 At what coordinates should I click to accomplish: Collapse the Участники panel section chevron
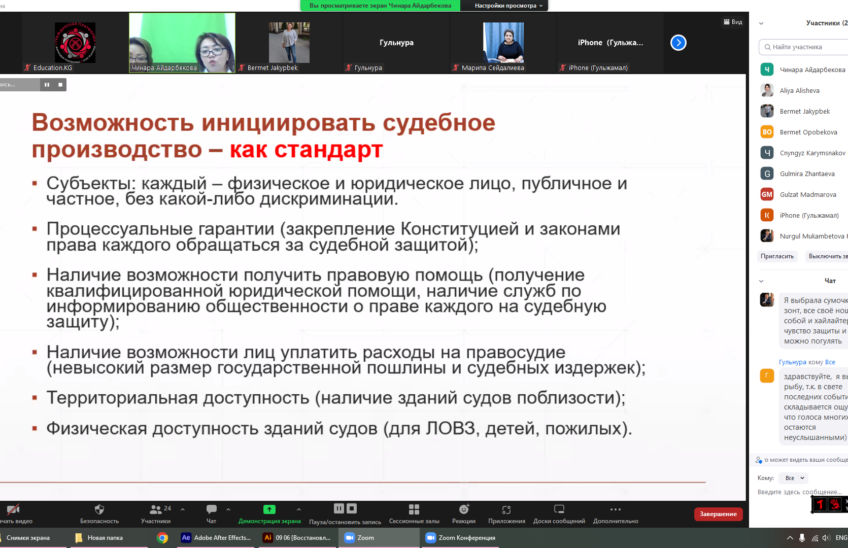coord(762,22)
